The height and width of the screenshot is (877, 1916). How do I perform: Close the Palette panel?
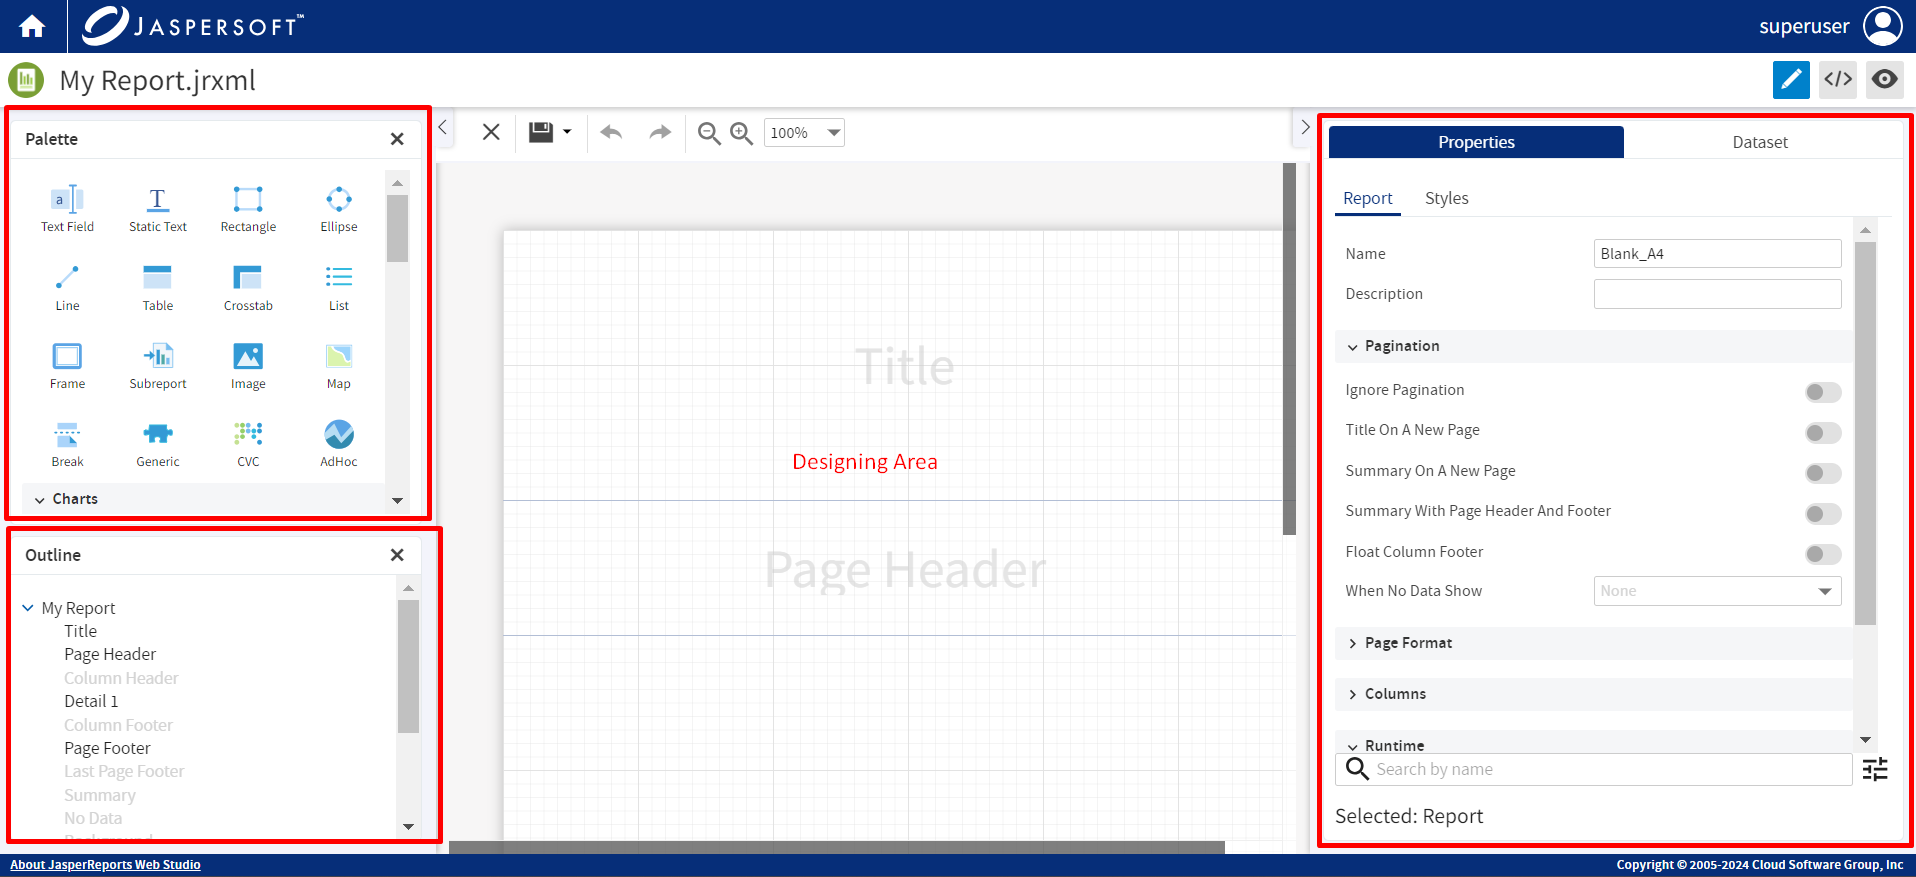[x=397, y=139]
